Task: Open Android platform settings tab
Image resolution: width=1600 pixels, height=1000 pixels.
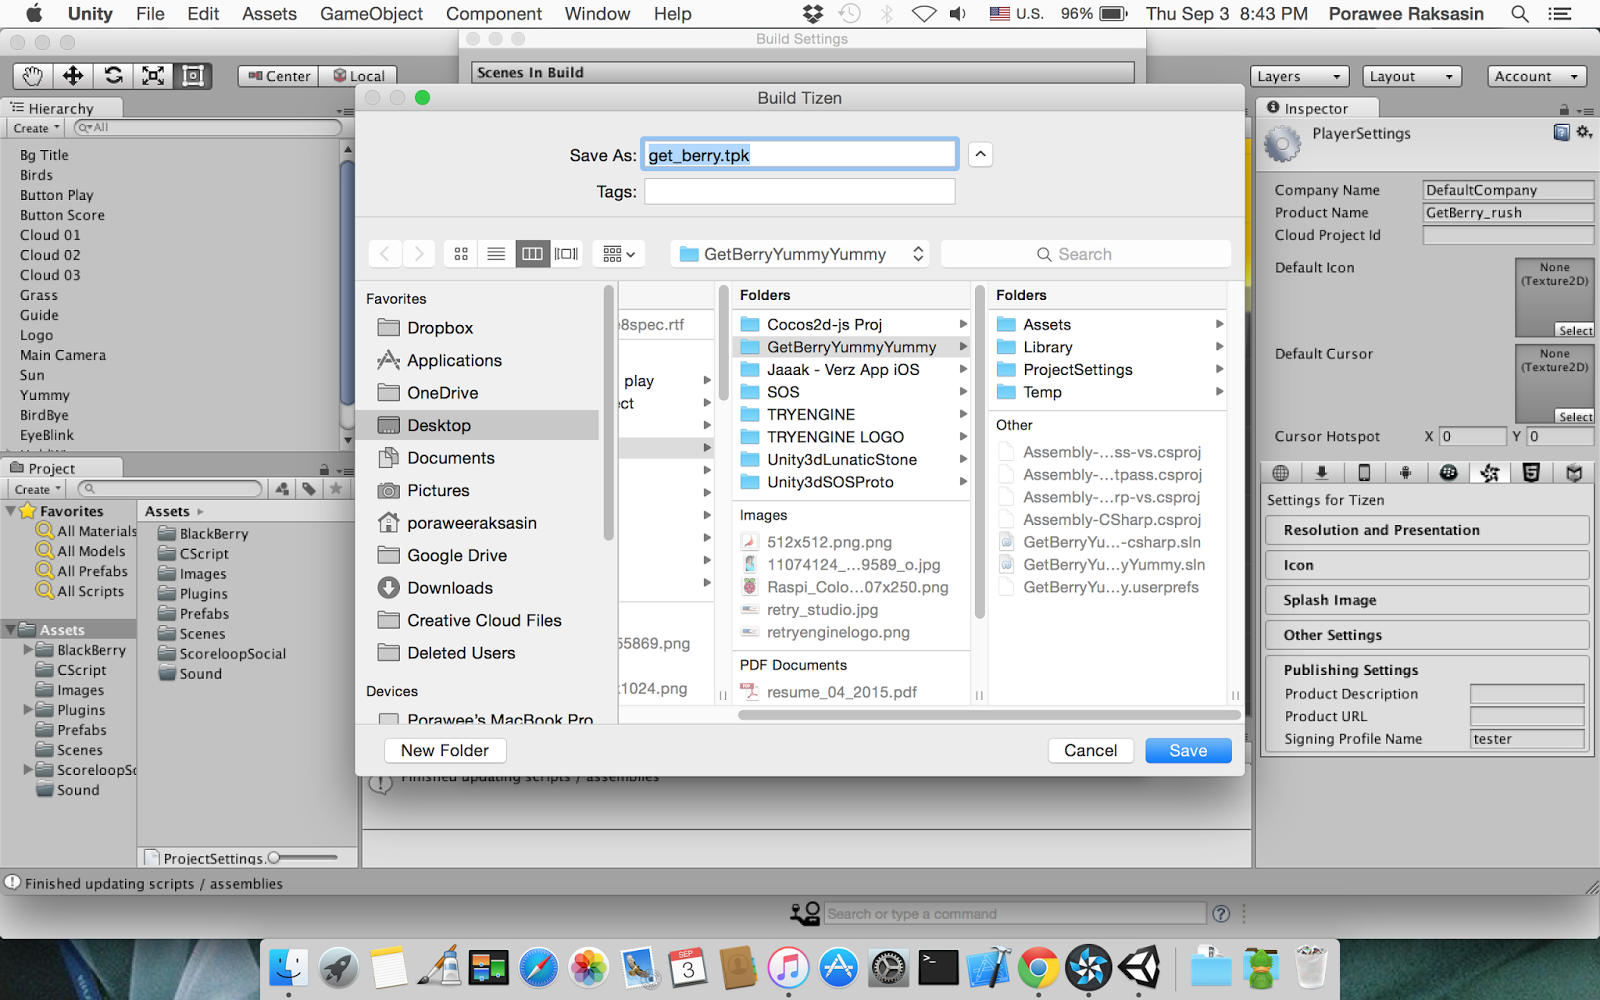Action: click(x=1405, y=473)
